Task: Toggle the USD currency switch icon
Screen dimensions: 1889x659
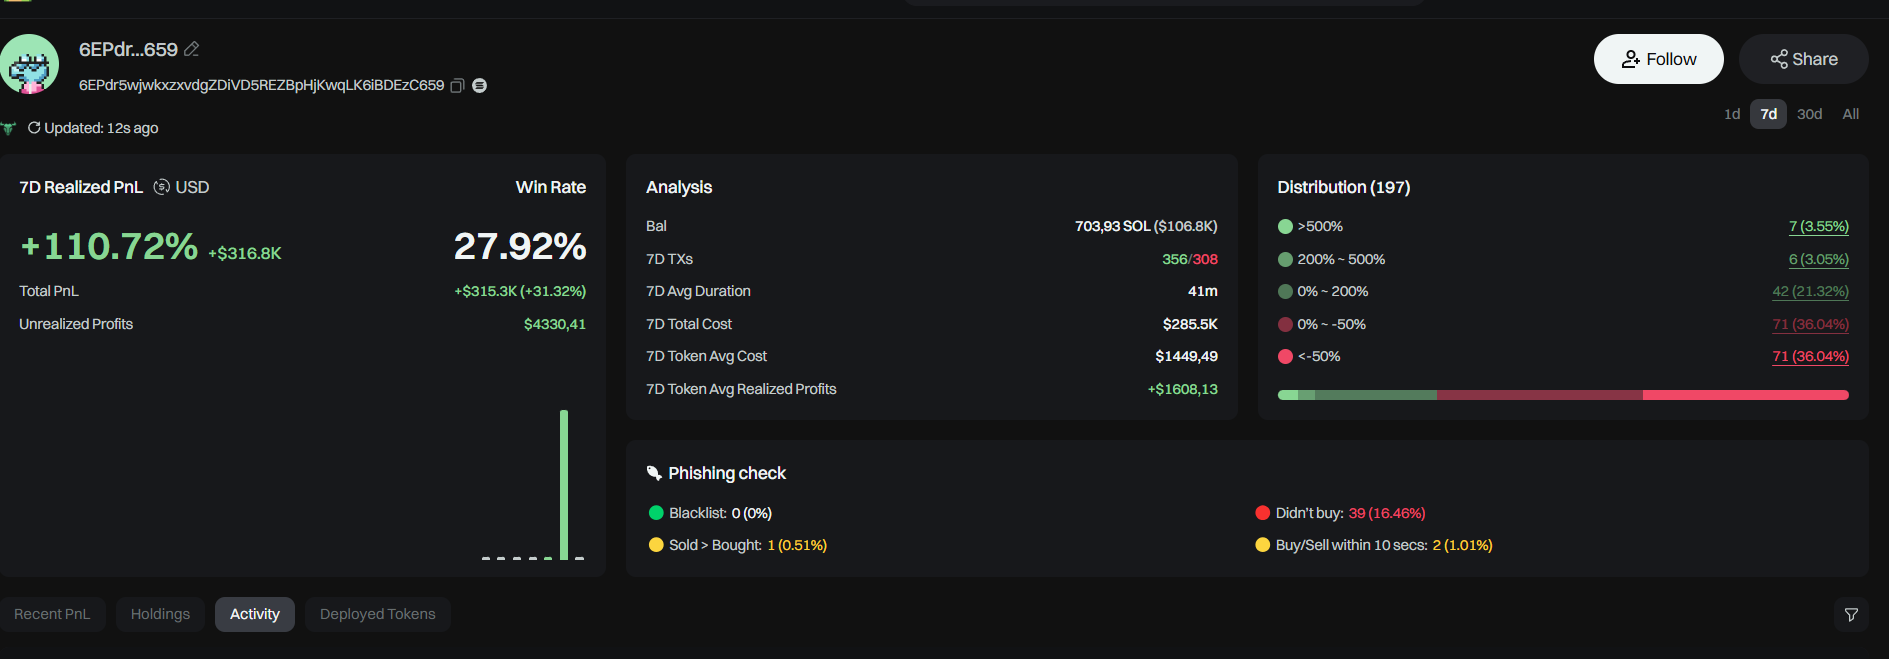Action: [161, 187]
